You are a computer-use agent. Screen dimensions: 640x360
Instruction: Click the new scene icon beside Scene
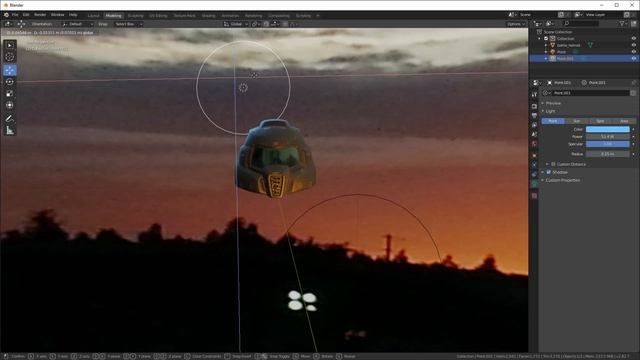[x=561, y=15]
